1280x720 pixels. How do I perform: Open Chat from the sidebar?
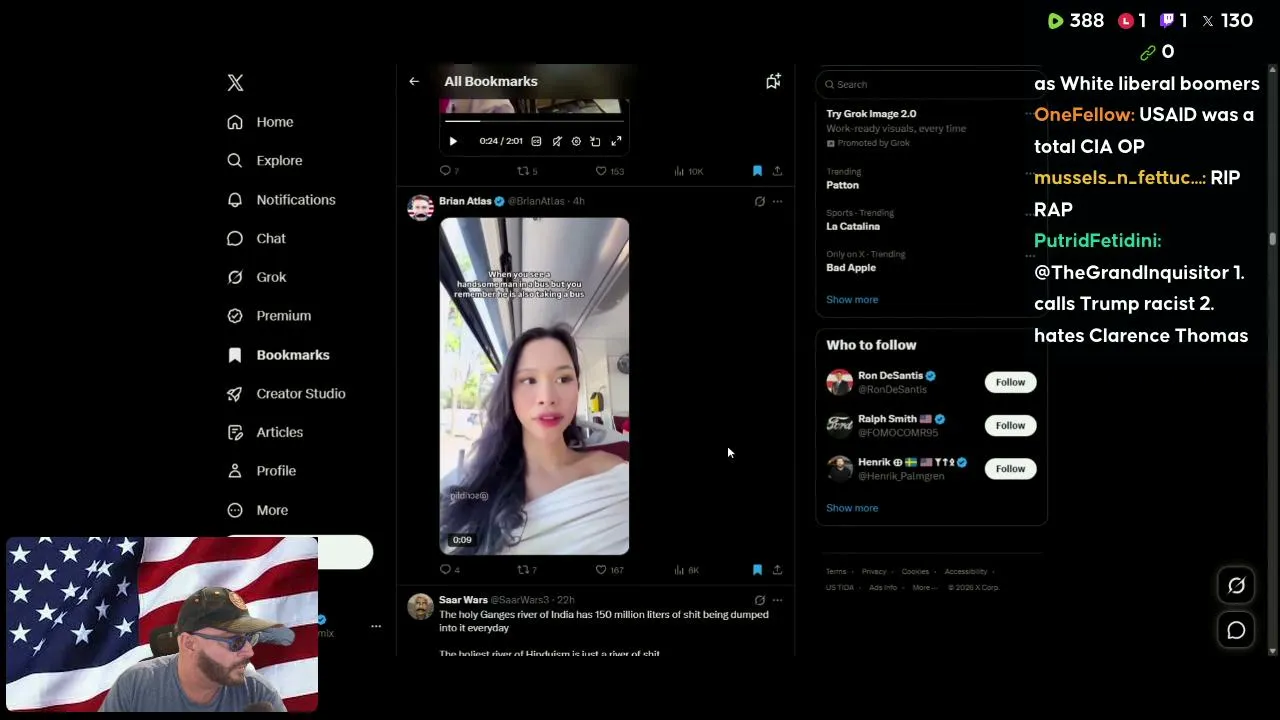[x=257, y=238]
